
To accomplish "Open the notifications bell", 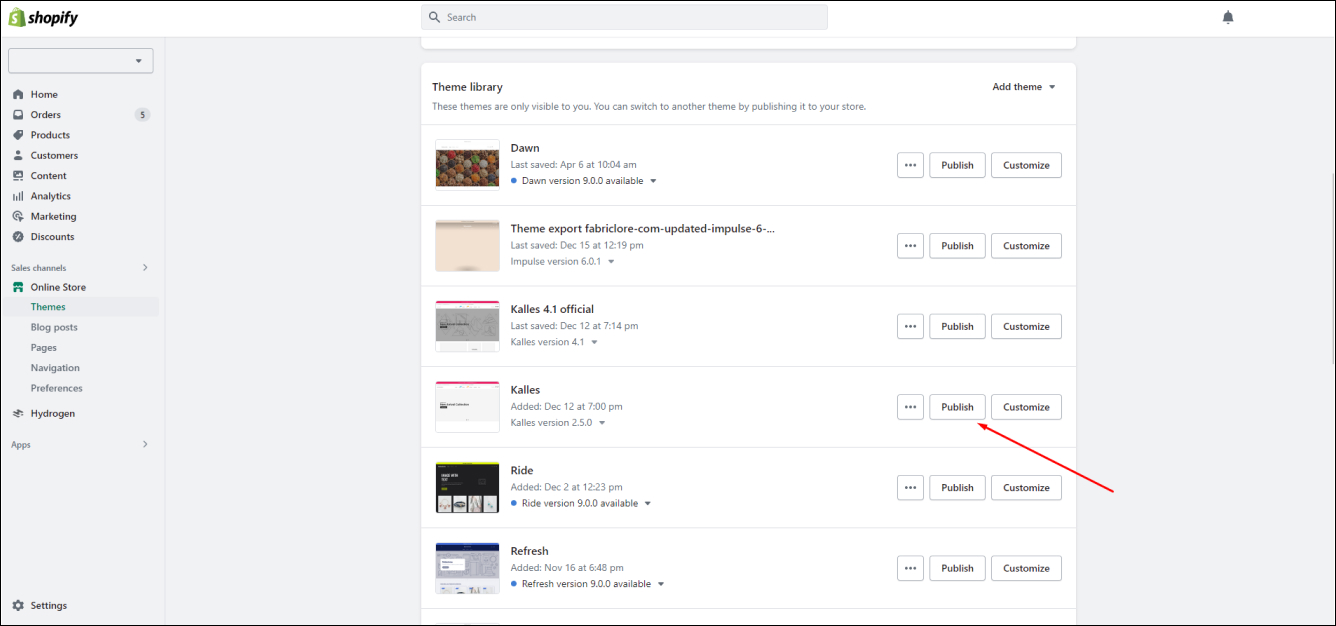I will click(x=1228, y=17).
